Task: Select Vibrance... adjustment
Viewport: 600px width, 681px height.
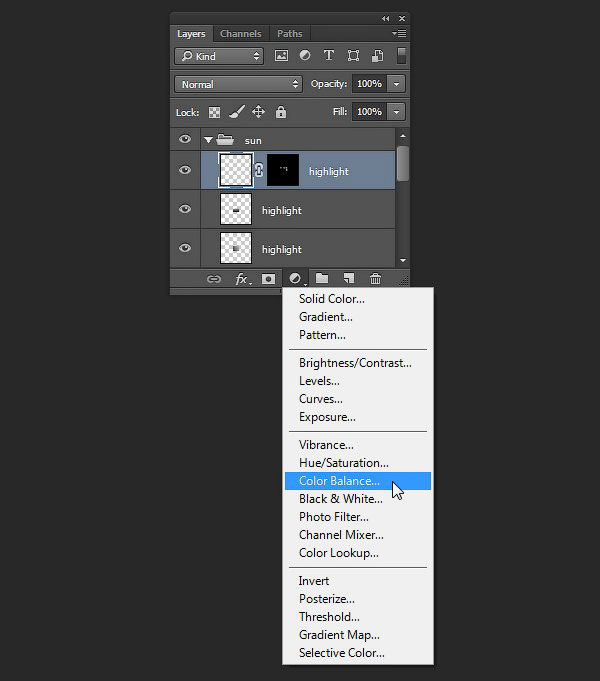Action: tap(358, 445)
